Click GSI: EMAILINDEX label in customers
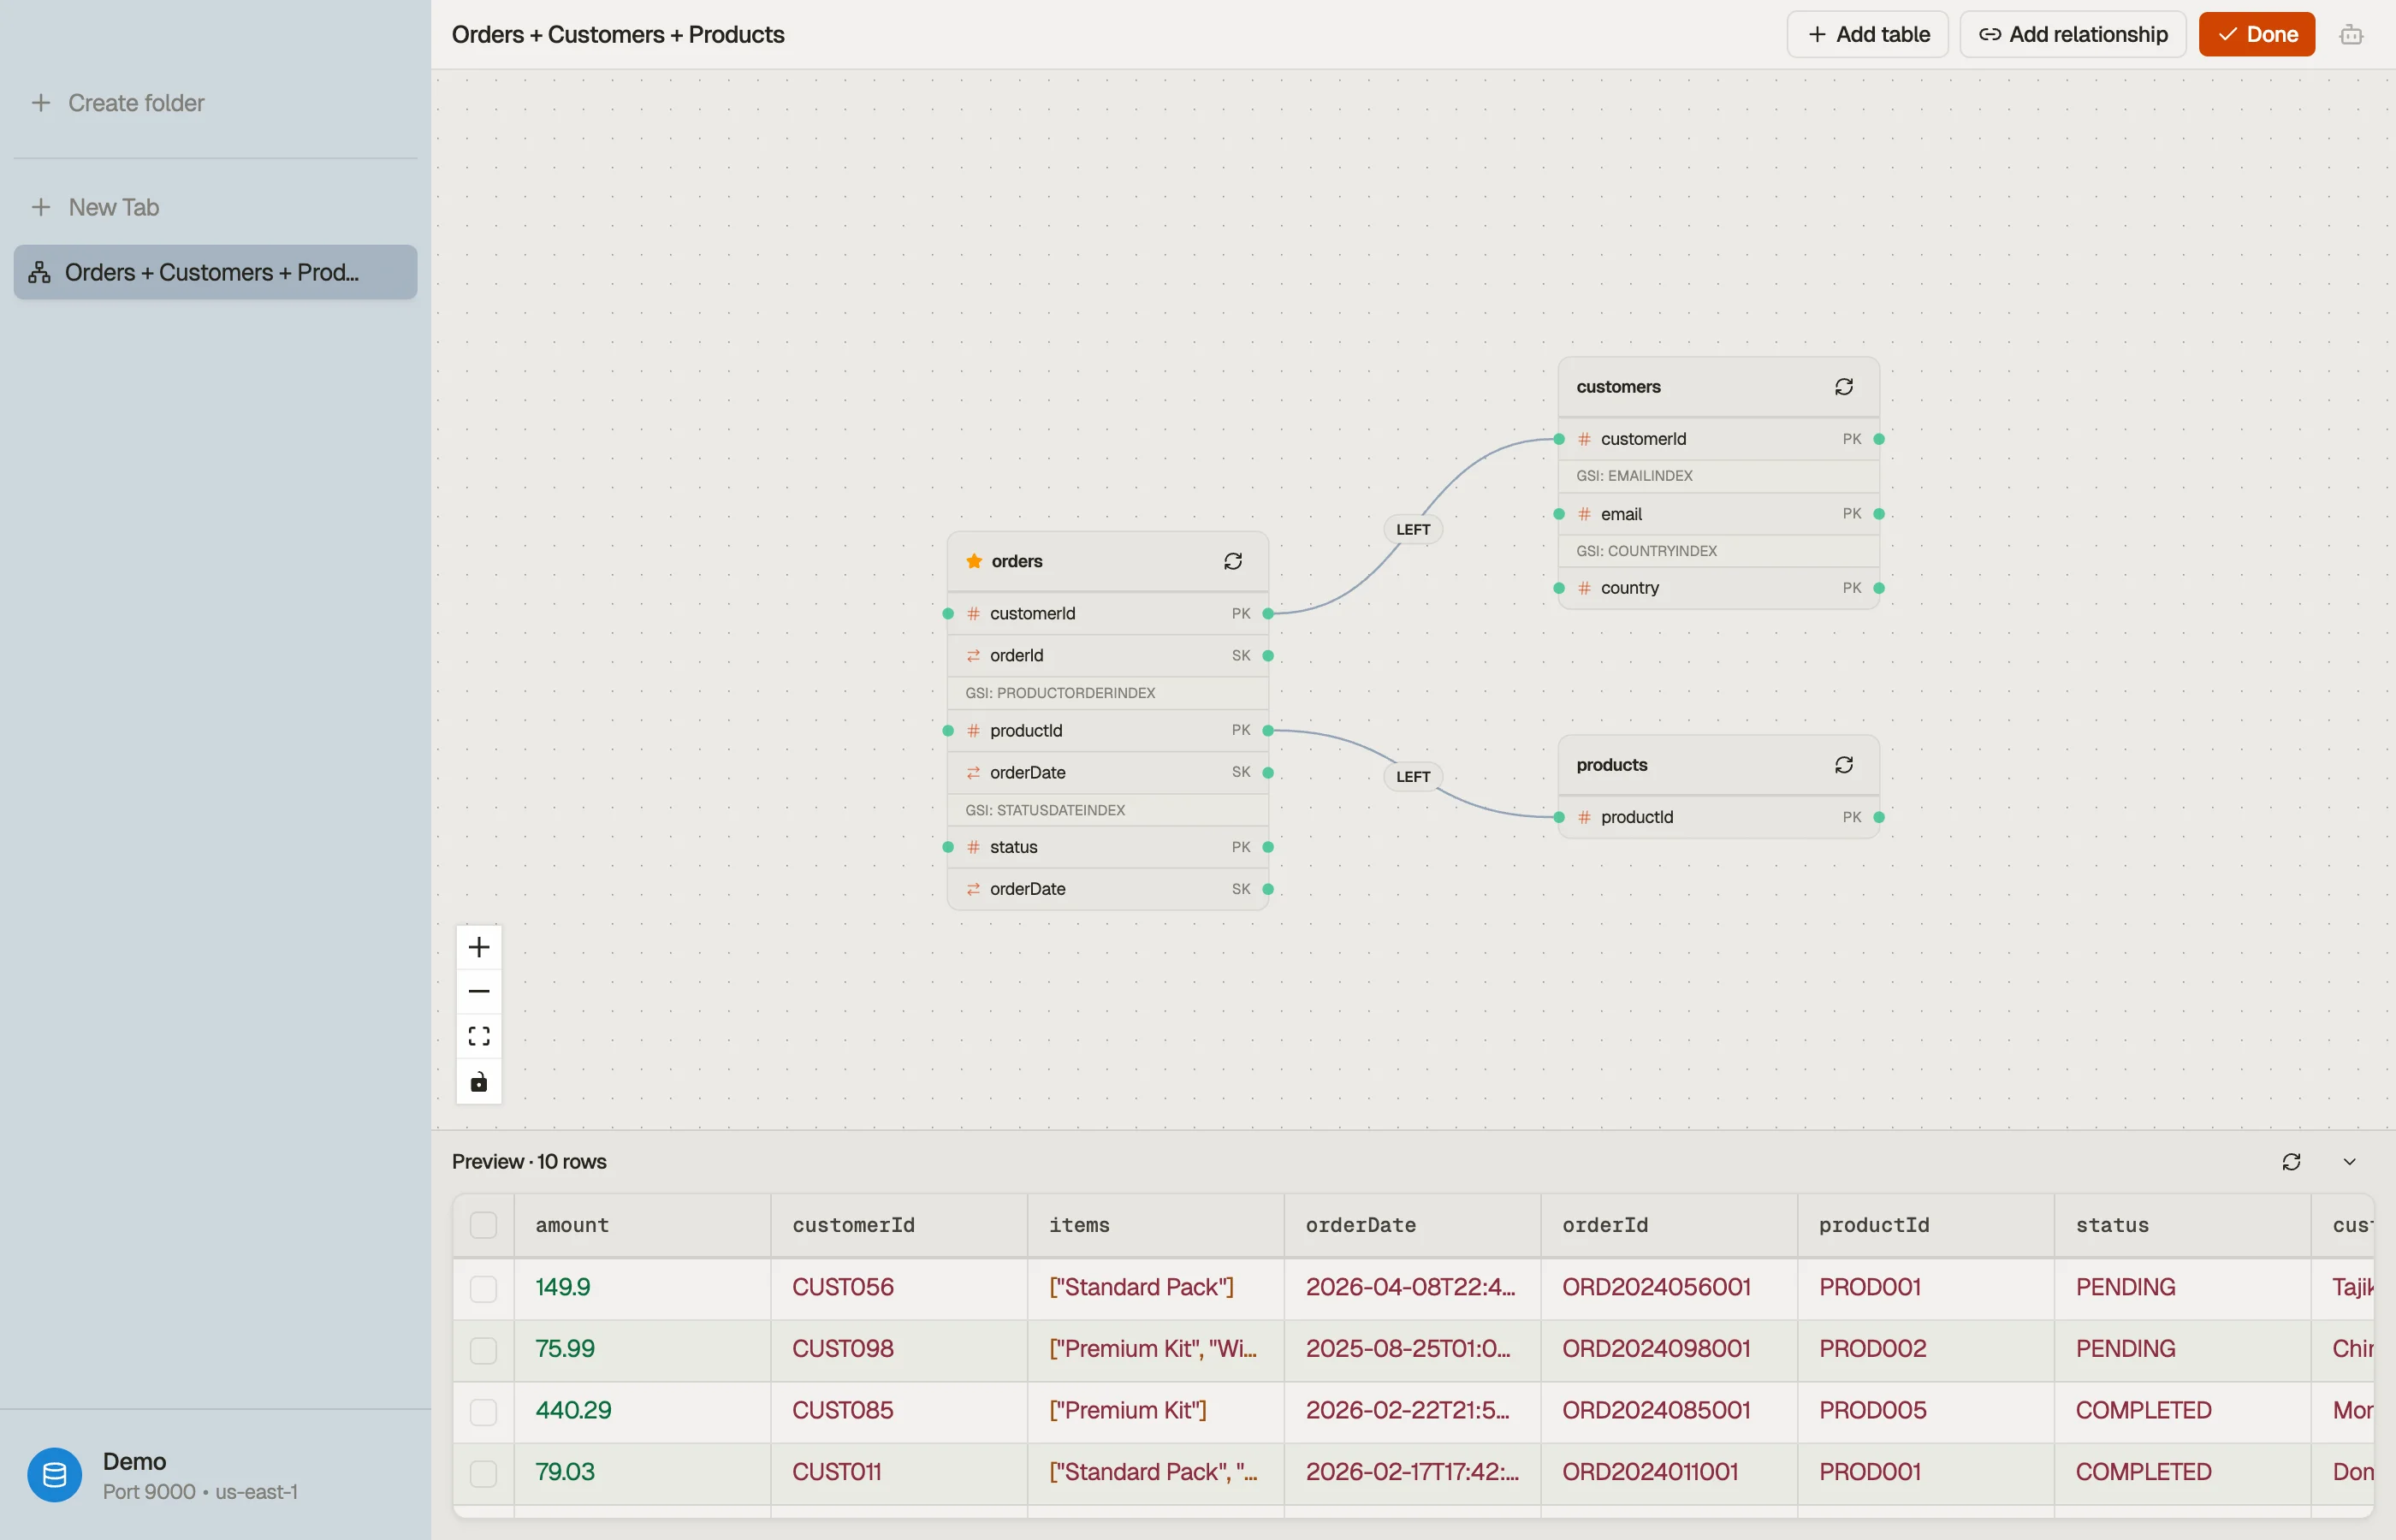 tap(1634, 476)
